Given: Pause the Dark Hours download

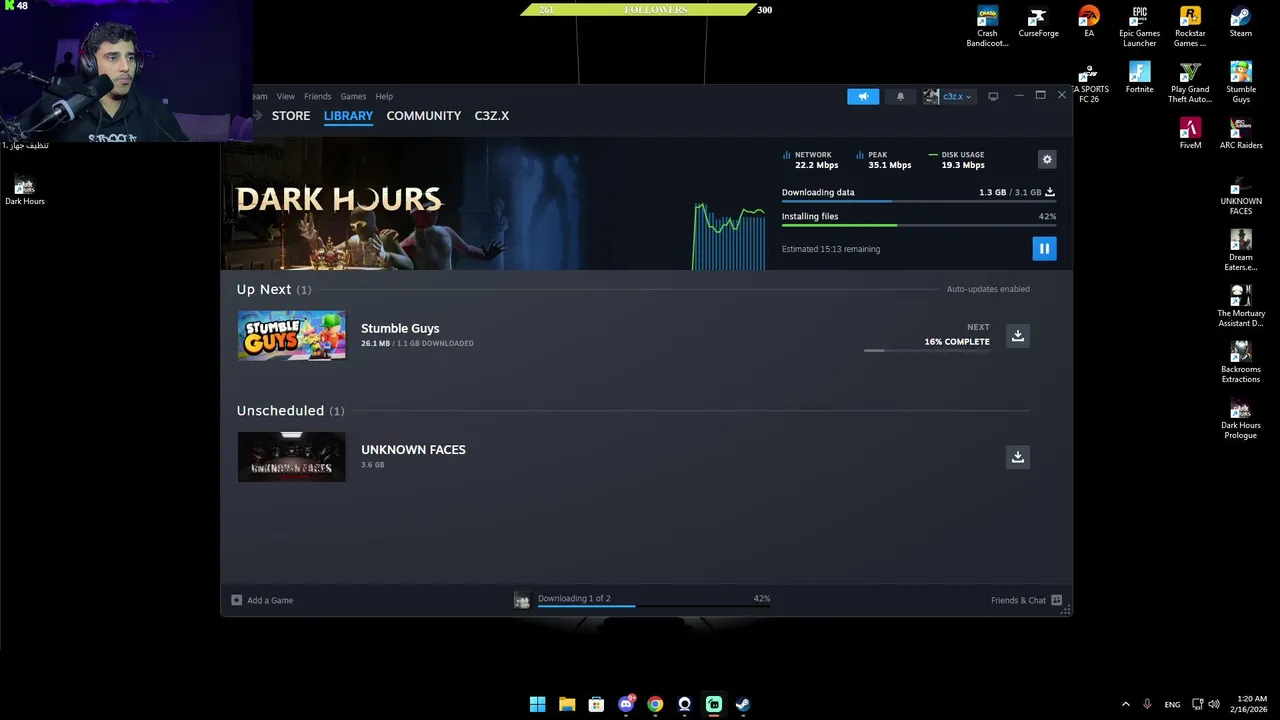Looking at the screenshot, I should click(x=1044, y=248).
